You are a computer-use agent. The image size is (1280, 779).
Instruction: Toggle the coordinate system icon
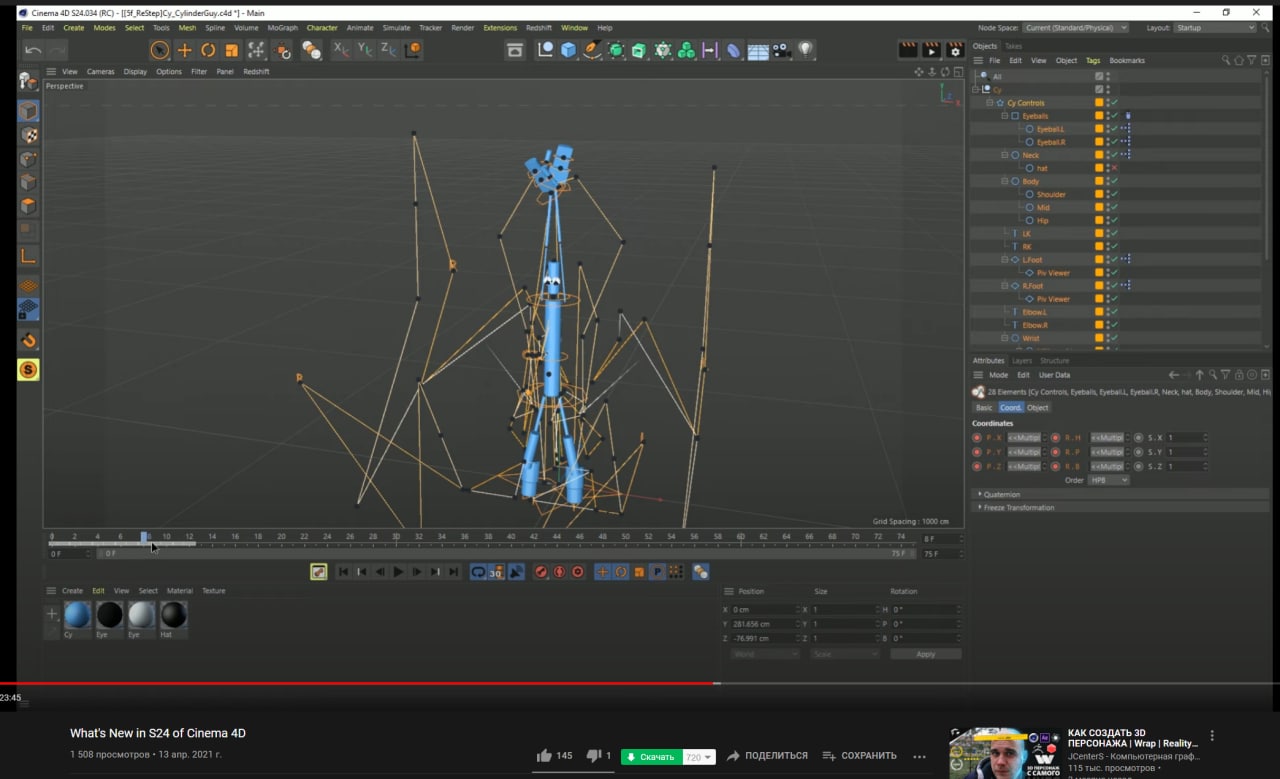[412, 49]
